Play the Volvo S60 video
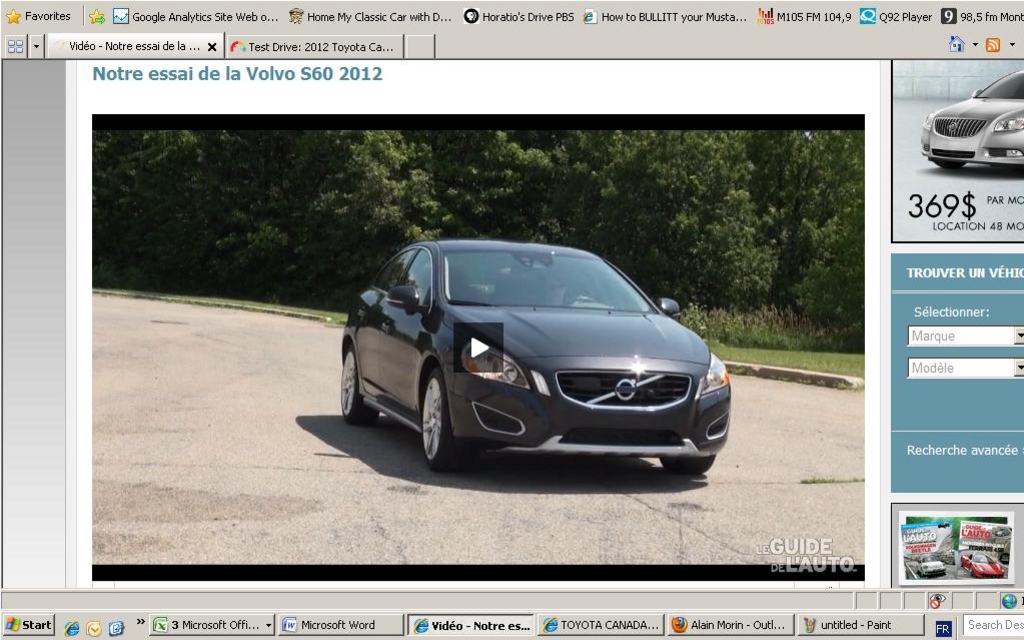Viewport: 1024px width, 640px height. point(478,347)
